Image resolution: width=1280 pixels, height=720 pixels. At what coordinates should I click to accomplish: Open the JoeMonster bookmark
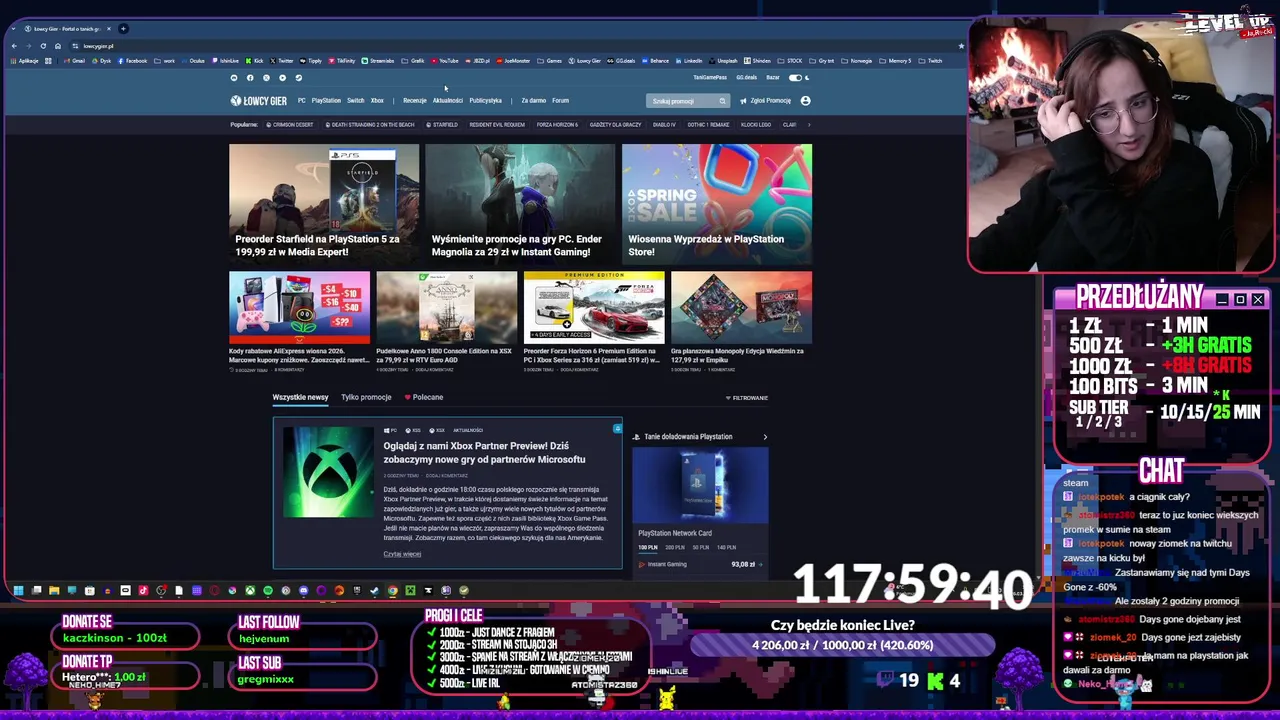[x=513, y=61]
